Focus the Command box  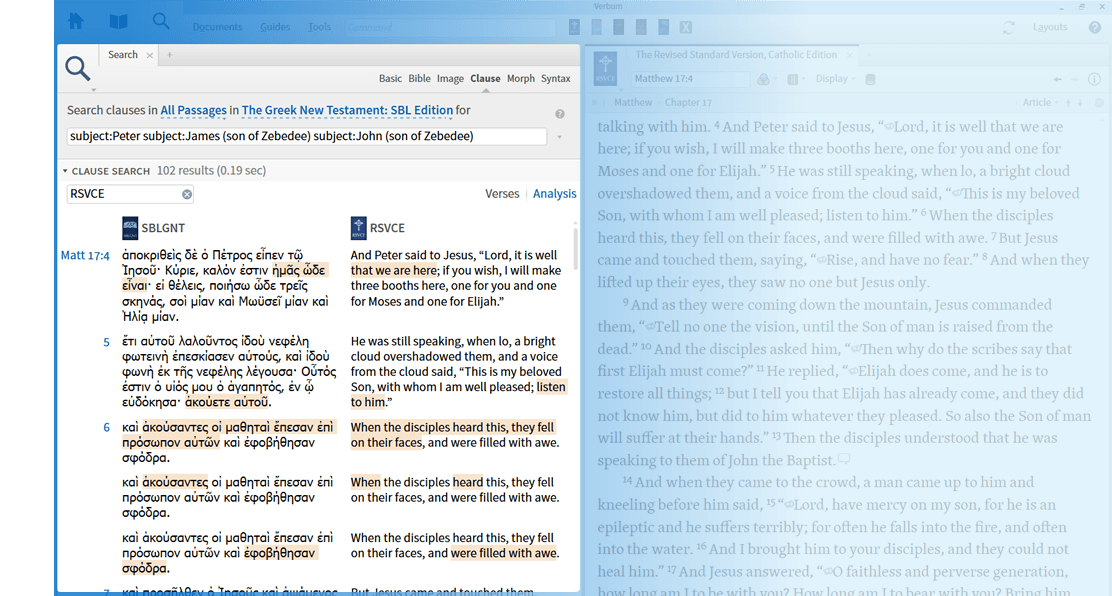point(450,28)
